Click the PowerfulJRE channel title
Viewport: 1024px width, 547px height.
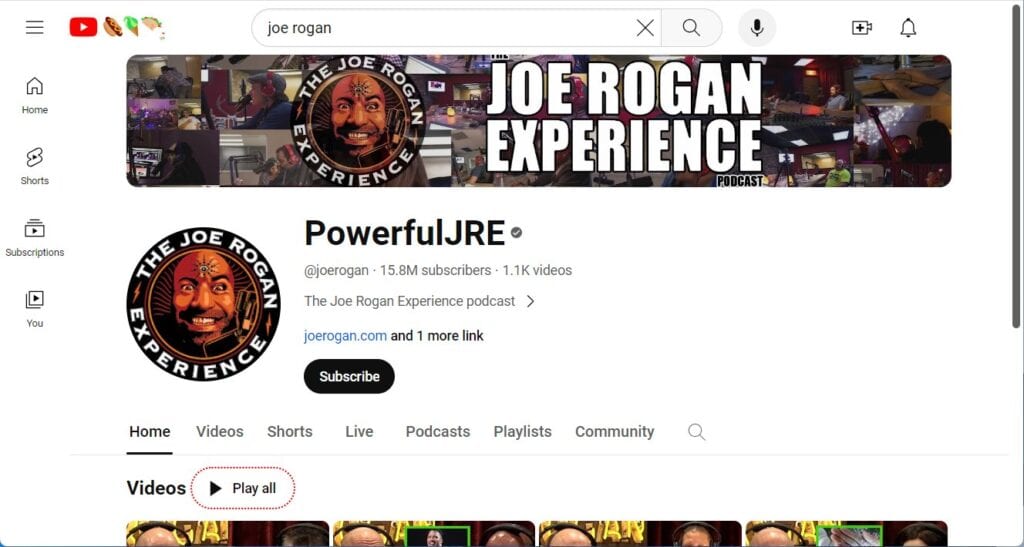pyautogui.click(x=405, y=233)
